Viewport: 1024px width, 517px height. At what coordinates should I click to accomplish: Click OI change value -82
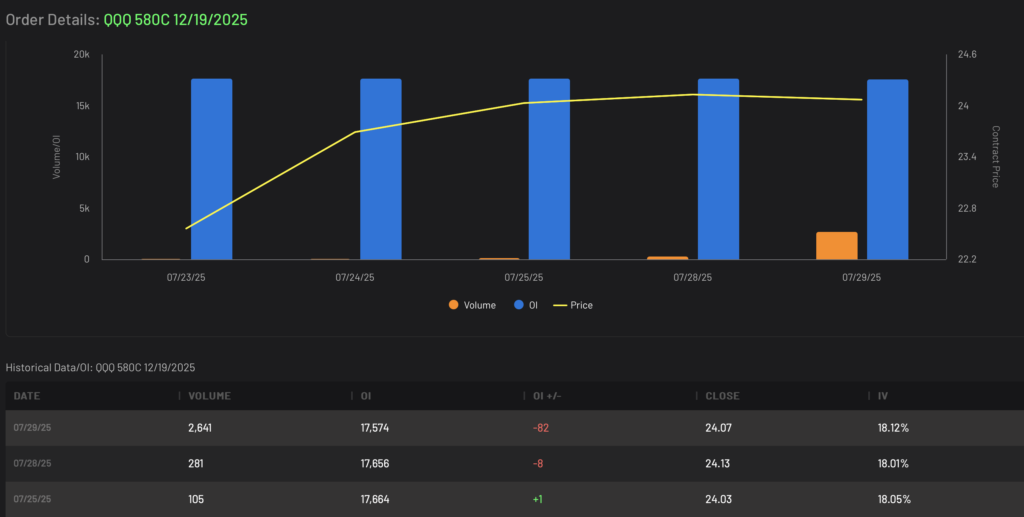(x=541, y=428)
